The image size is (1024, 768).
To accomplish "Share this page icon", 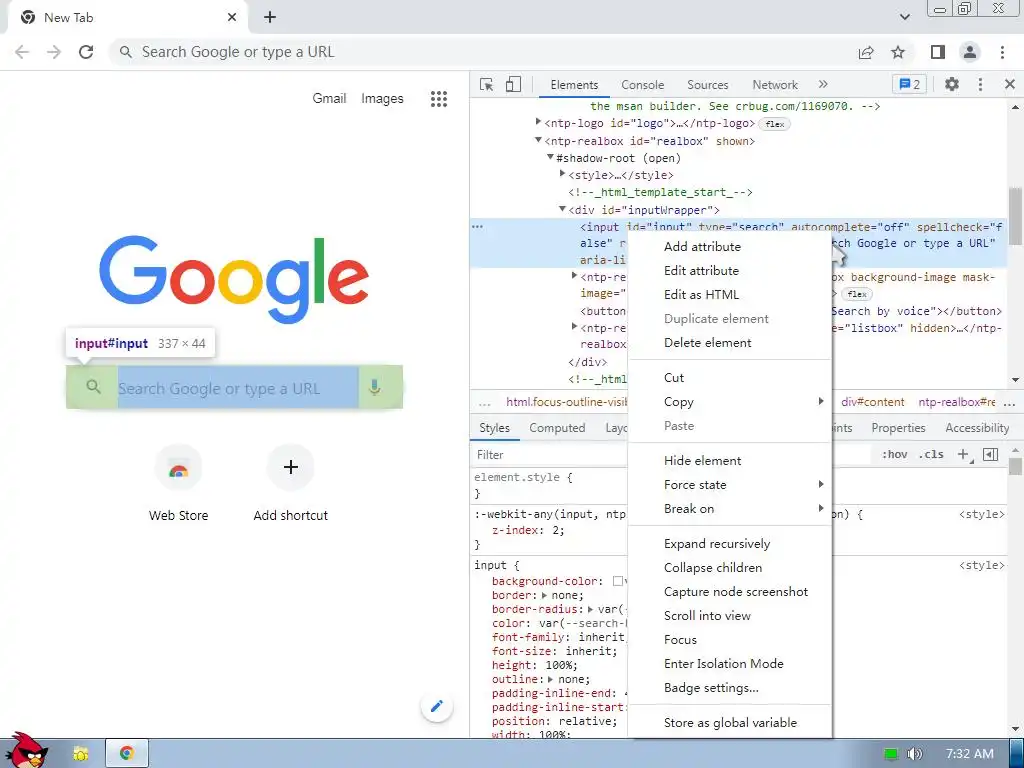I will [866, 52].
